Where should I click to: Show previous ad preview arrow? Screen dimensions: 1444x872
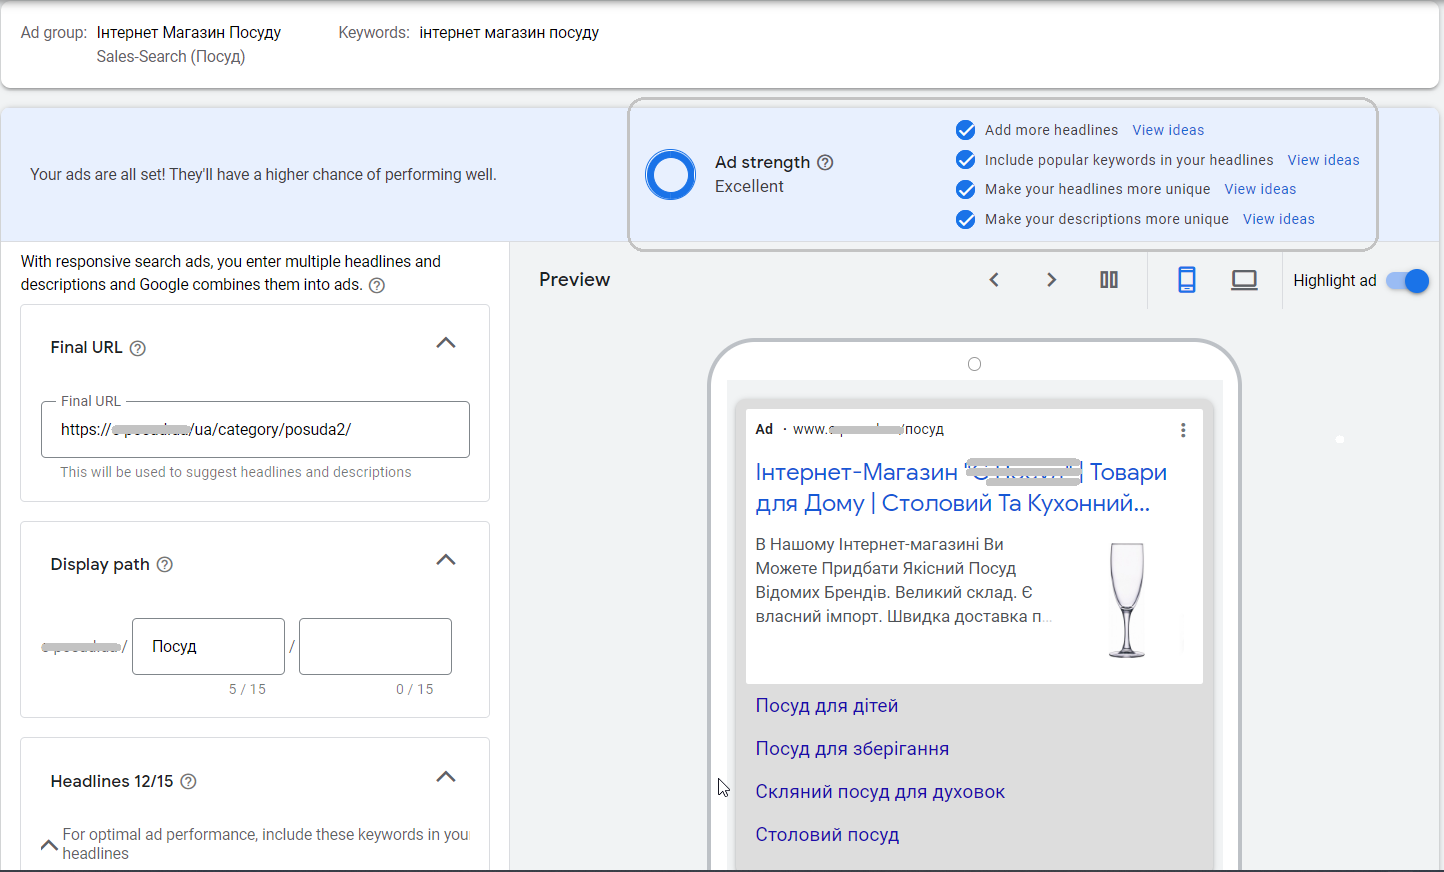[x=994, y=280]
